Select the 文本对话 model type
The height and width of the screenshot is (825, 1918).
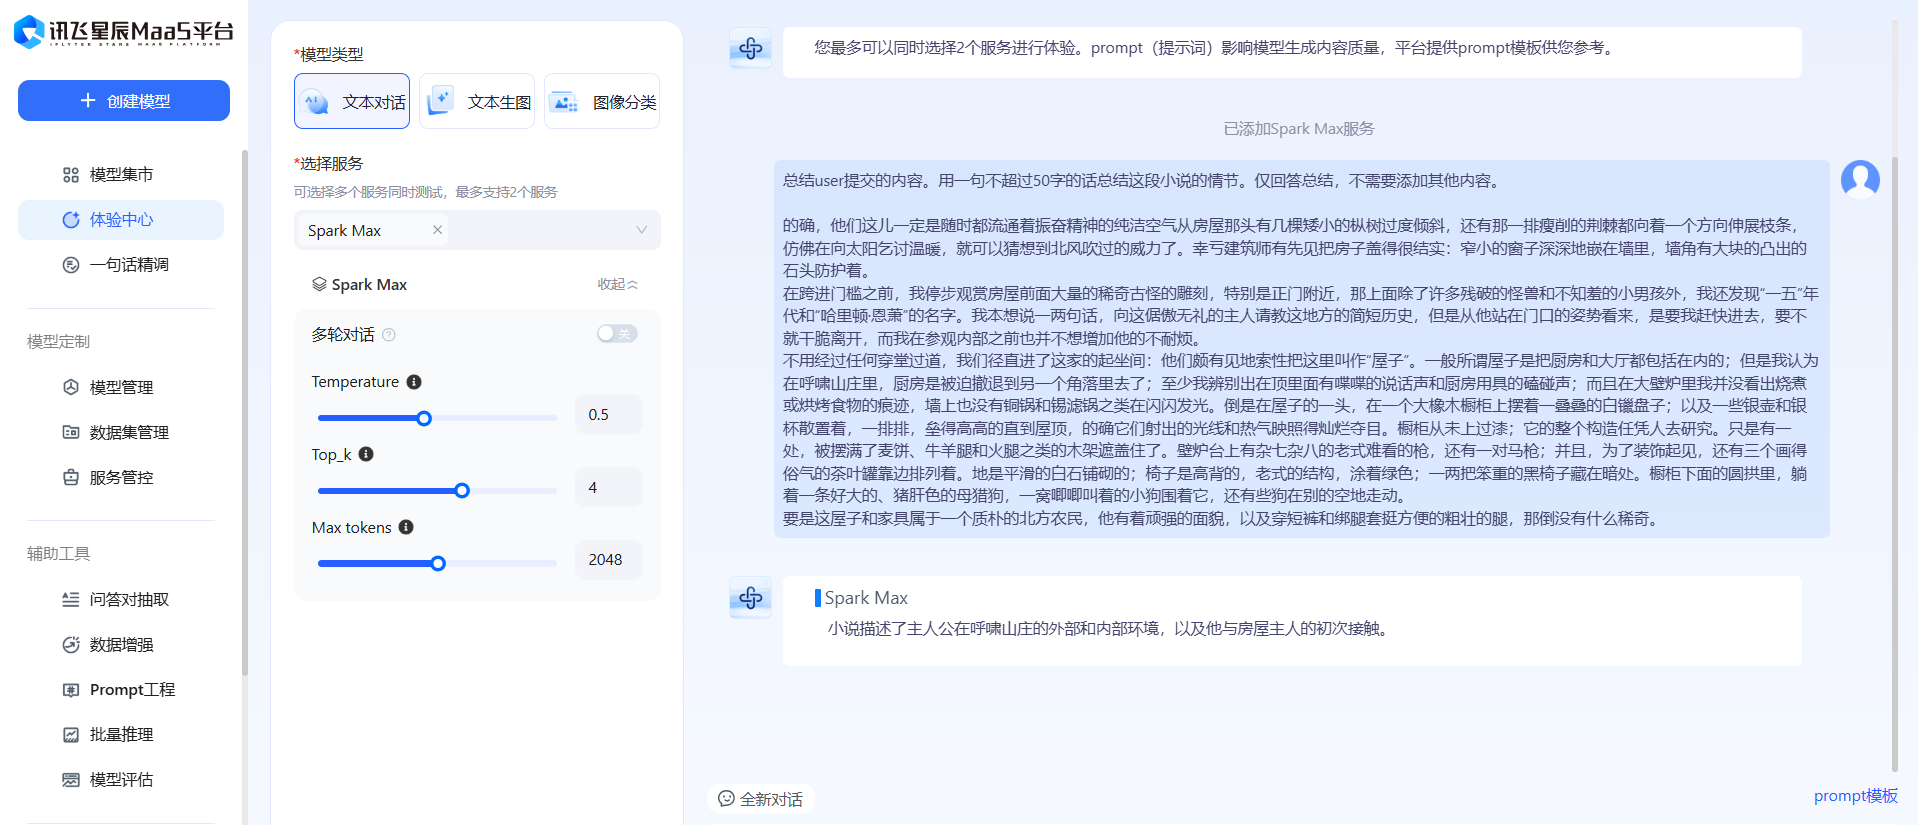point(352,101)
